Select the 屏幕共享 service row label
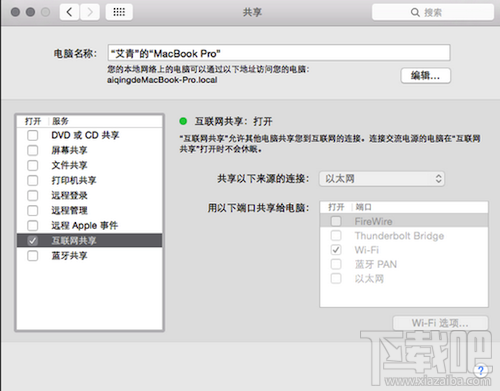500x391 pixels. pos(69,150)
